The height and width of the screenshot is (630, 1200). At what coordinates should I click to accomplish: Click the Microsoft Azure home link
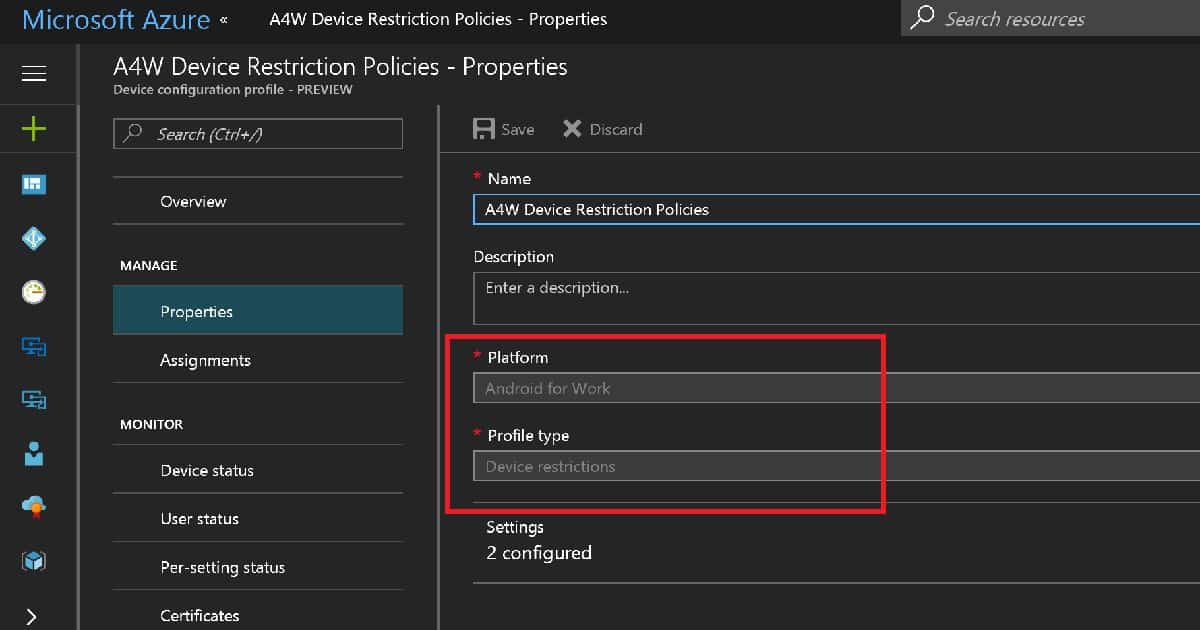[116, 19]
